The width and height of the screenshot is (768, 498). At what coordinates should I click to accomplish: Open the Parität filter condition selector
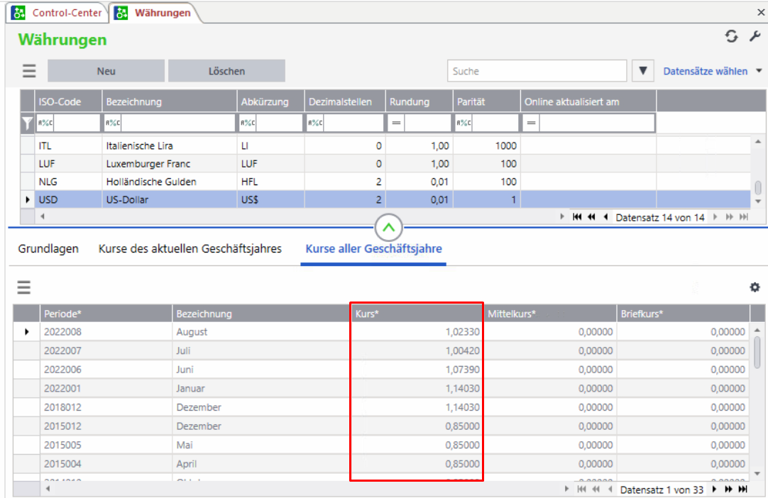[464, 123]
